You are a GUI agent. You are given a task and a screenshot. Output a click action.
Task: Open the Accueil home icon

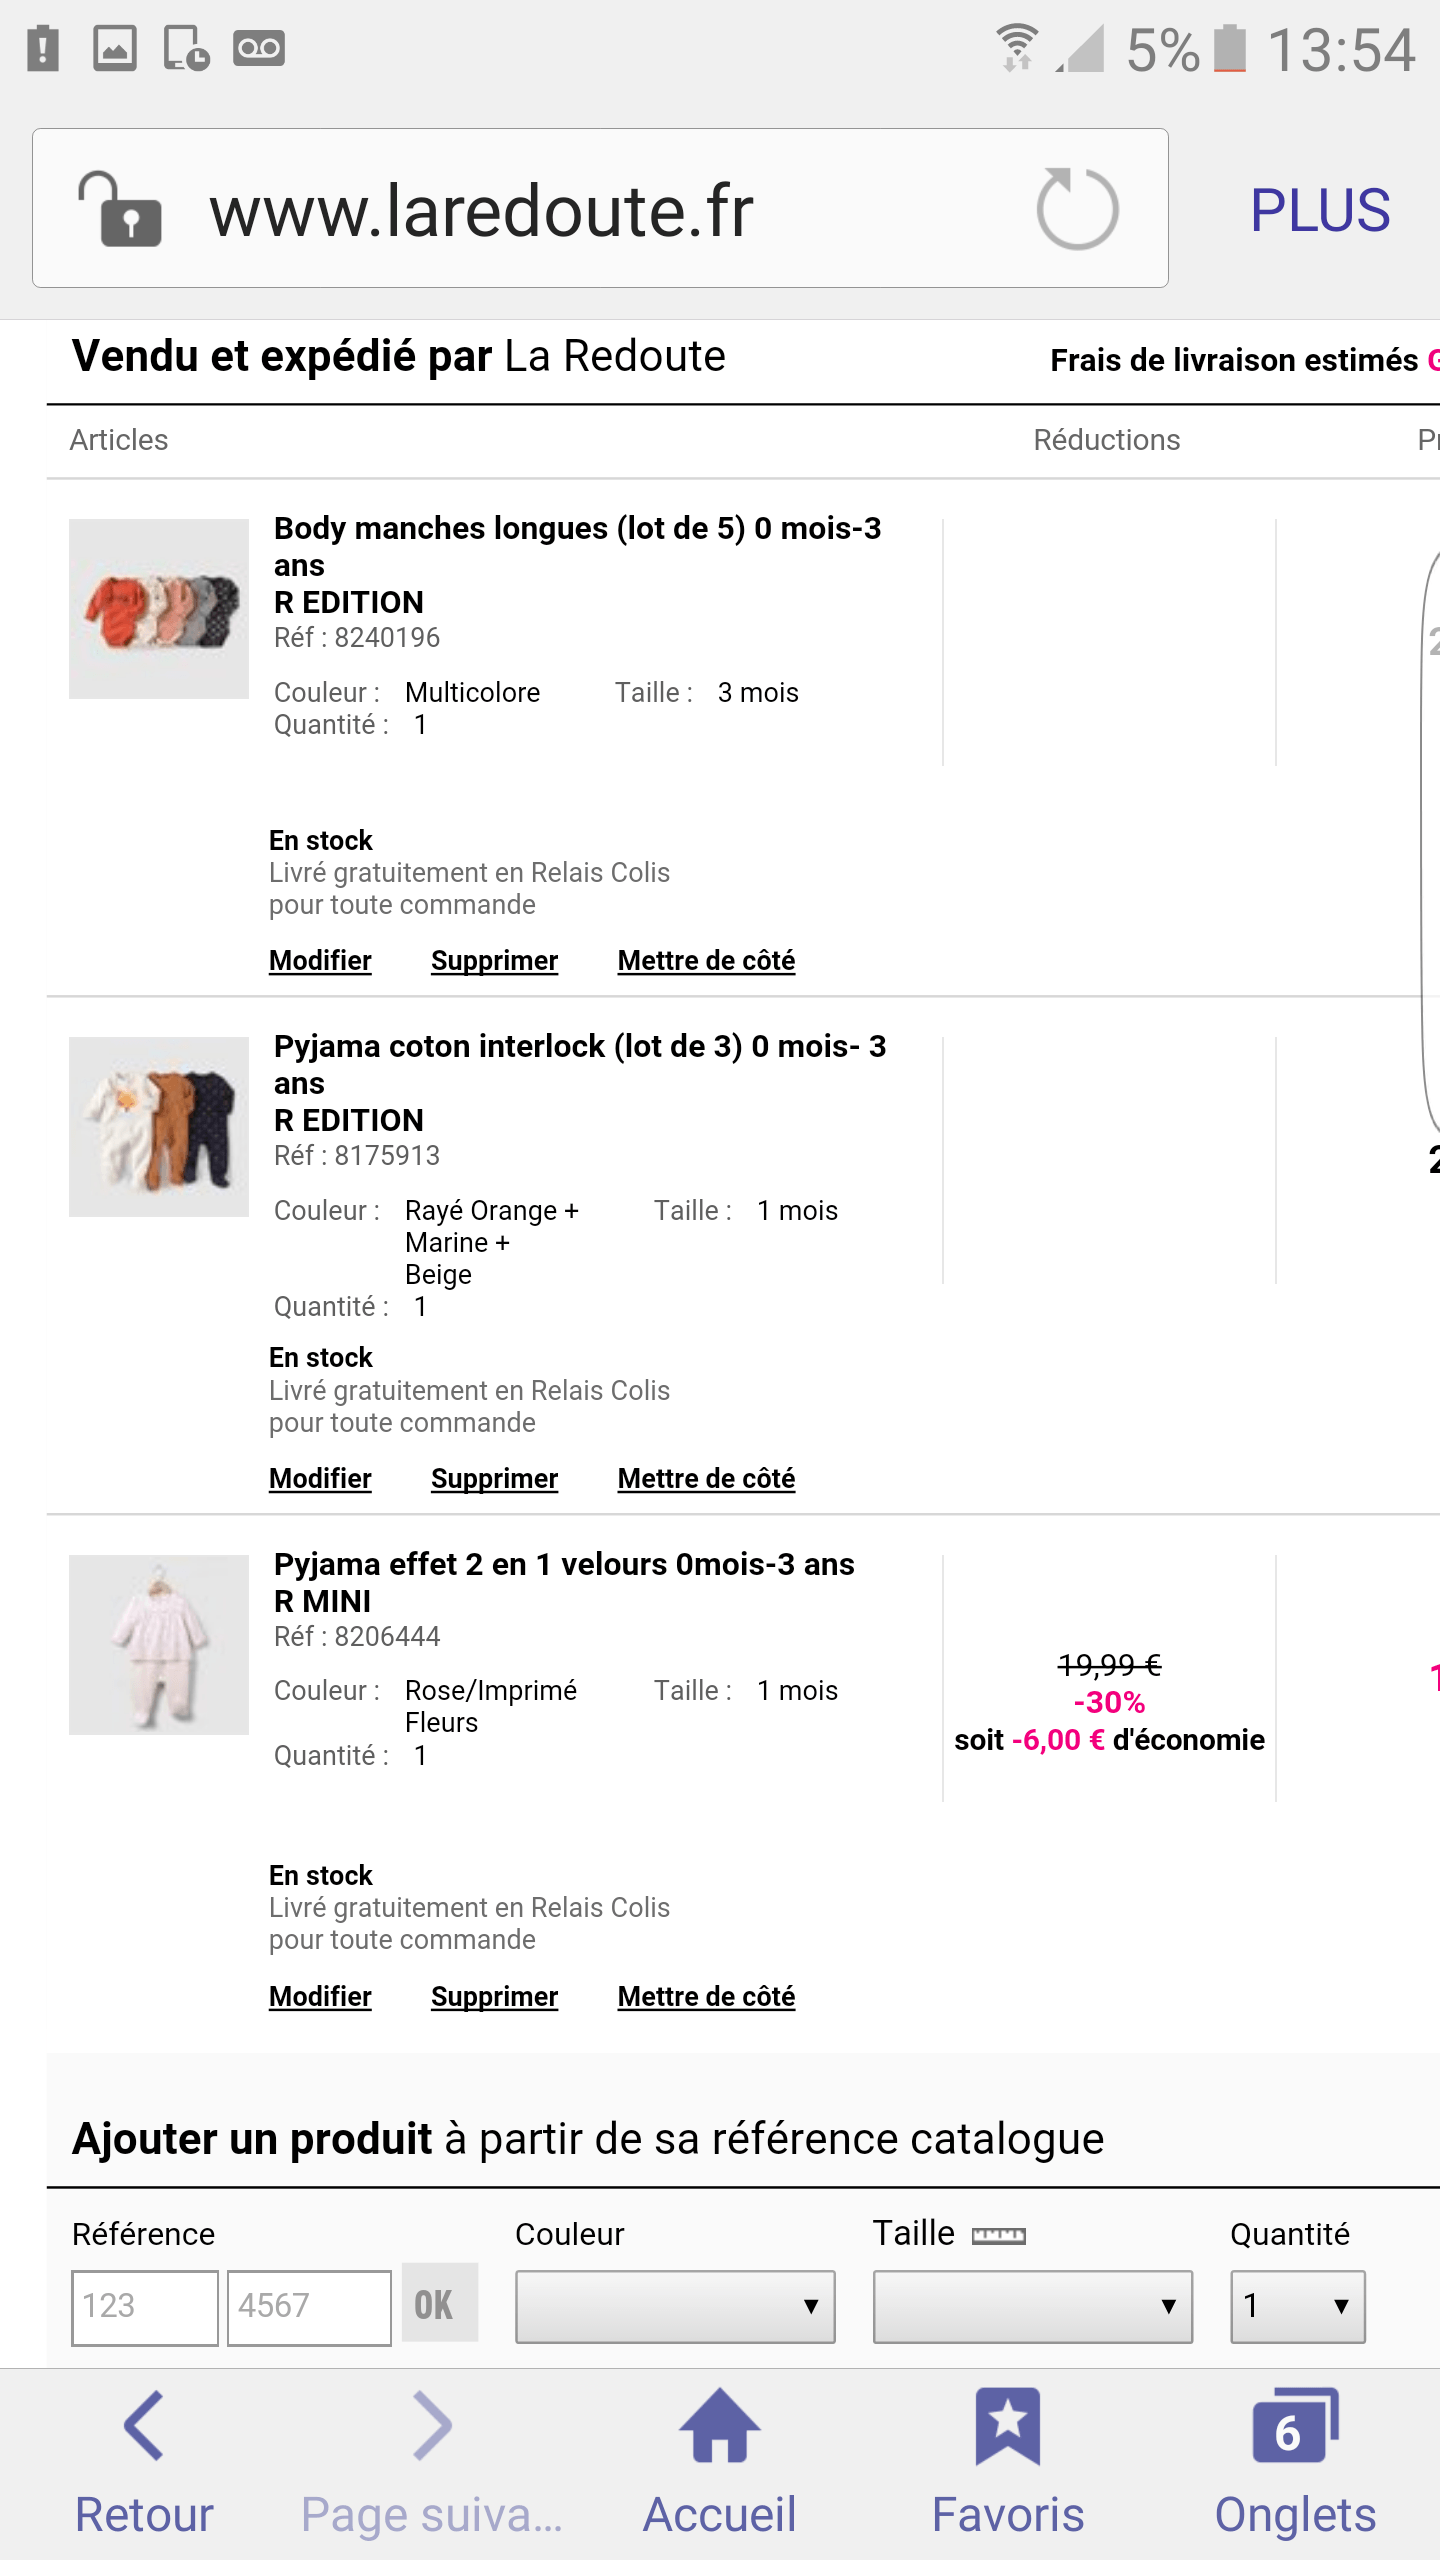719,2427
